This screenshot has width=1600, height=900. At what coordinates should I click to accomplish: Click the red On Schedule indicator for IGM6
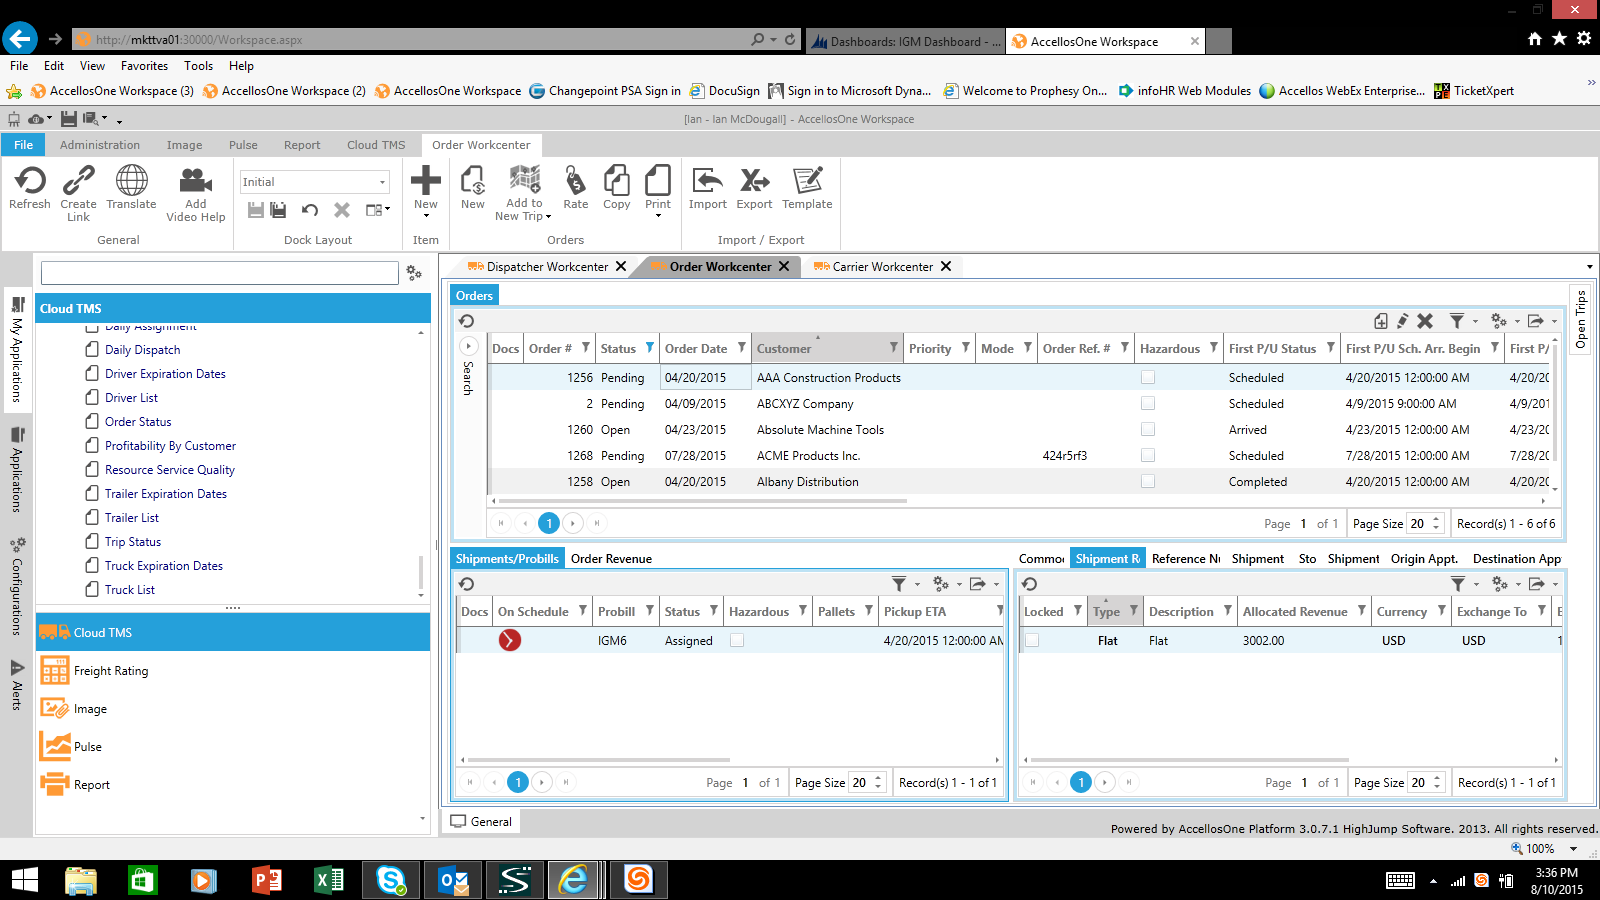510,640
